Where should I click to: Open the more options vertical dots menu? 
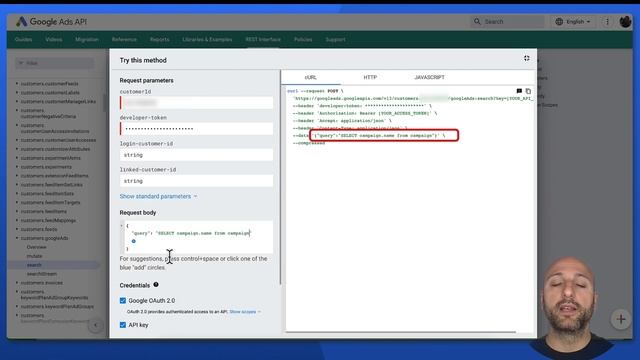[607, 22]
